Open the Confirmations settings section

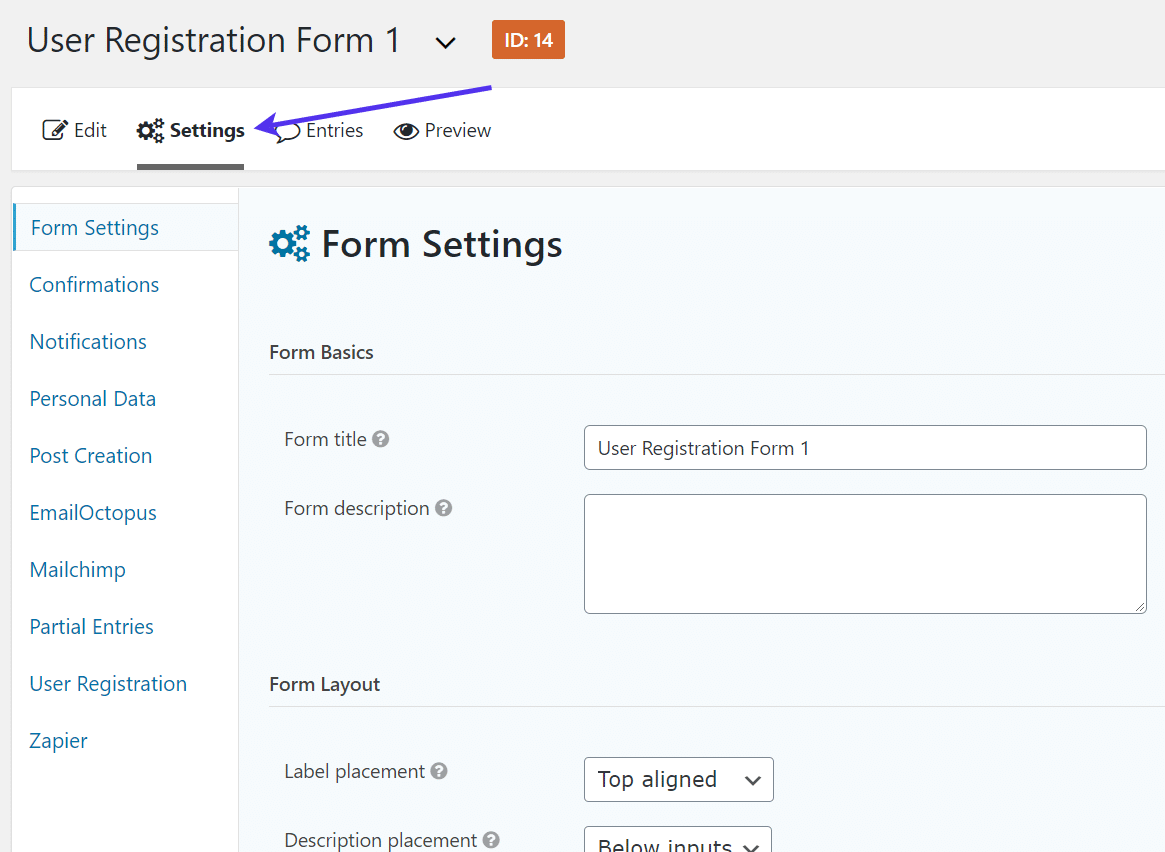point(94,284)
